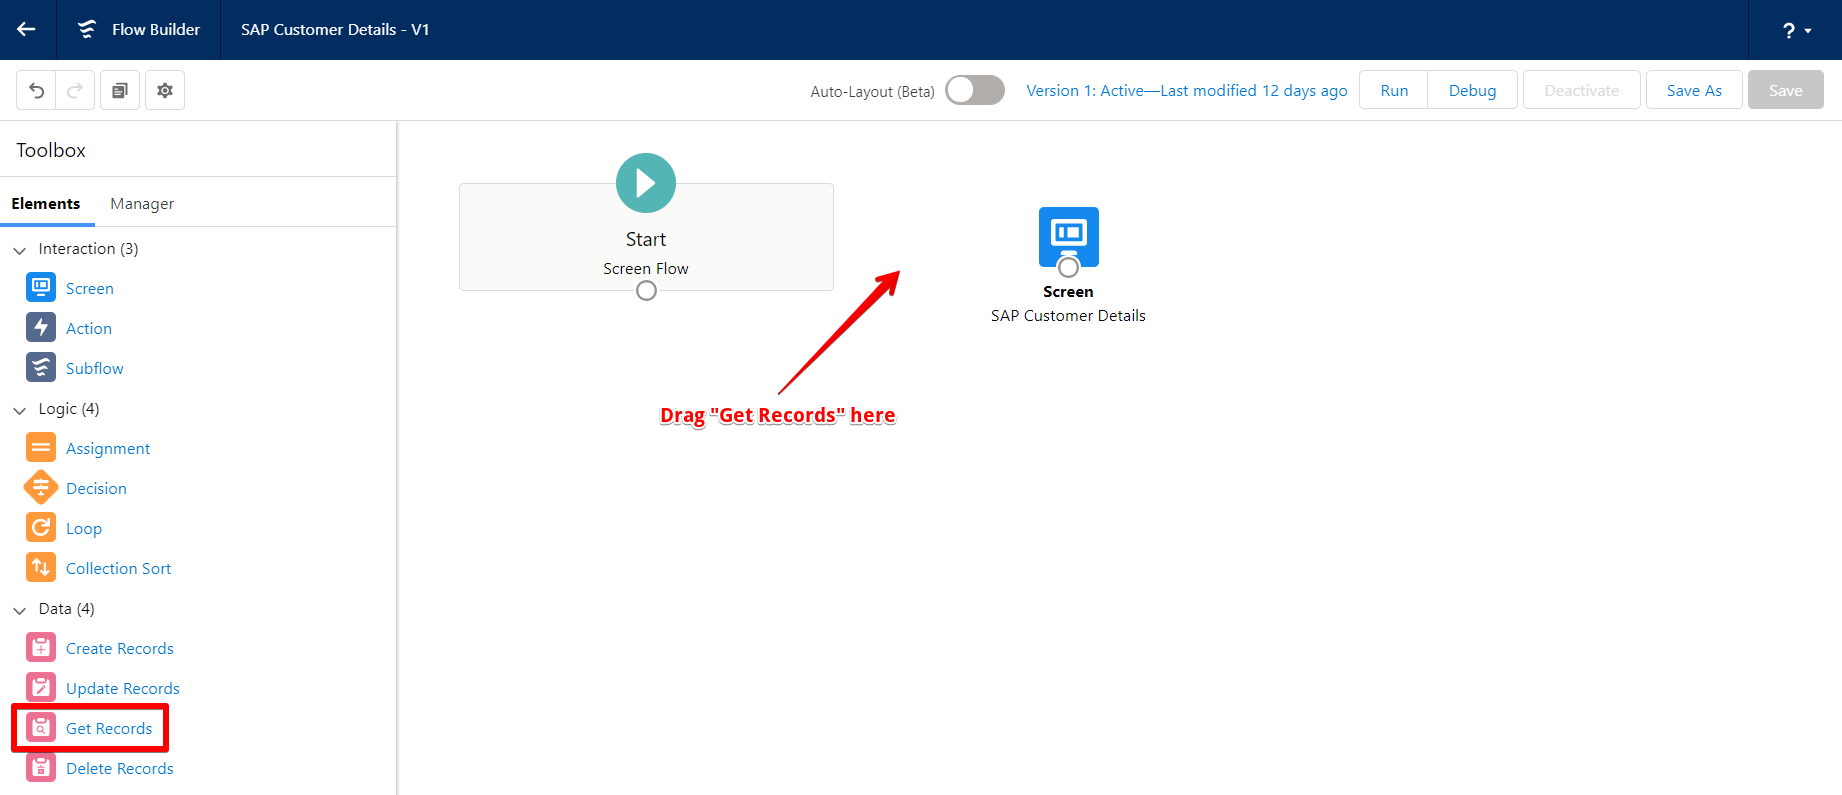
Task: Click the Save As button
Action: (x=1694, y=90)
